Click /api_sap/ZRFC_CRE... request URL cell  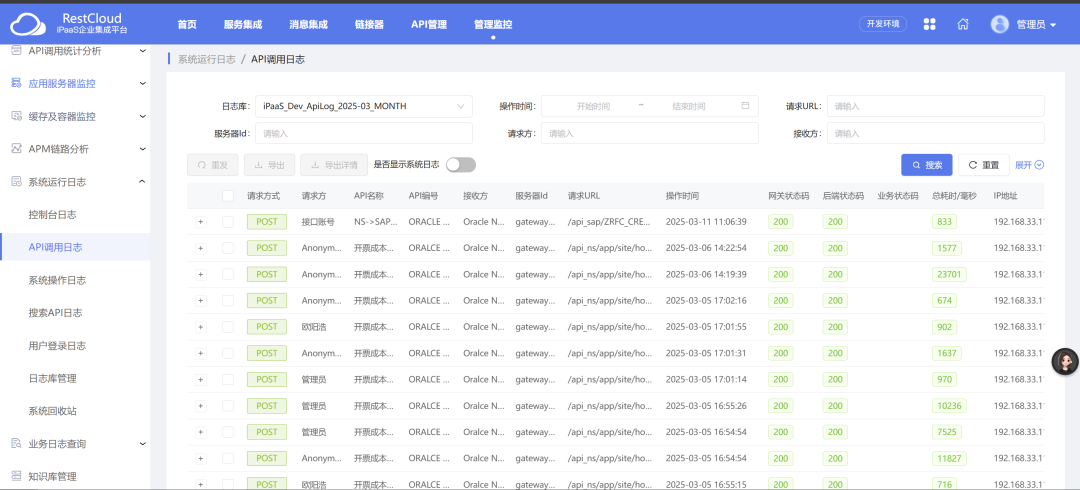610,222
